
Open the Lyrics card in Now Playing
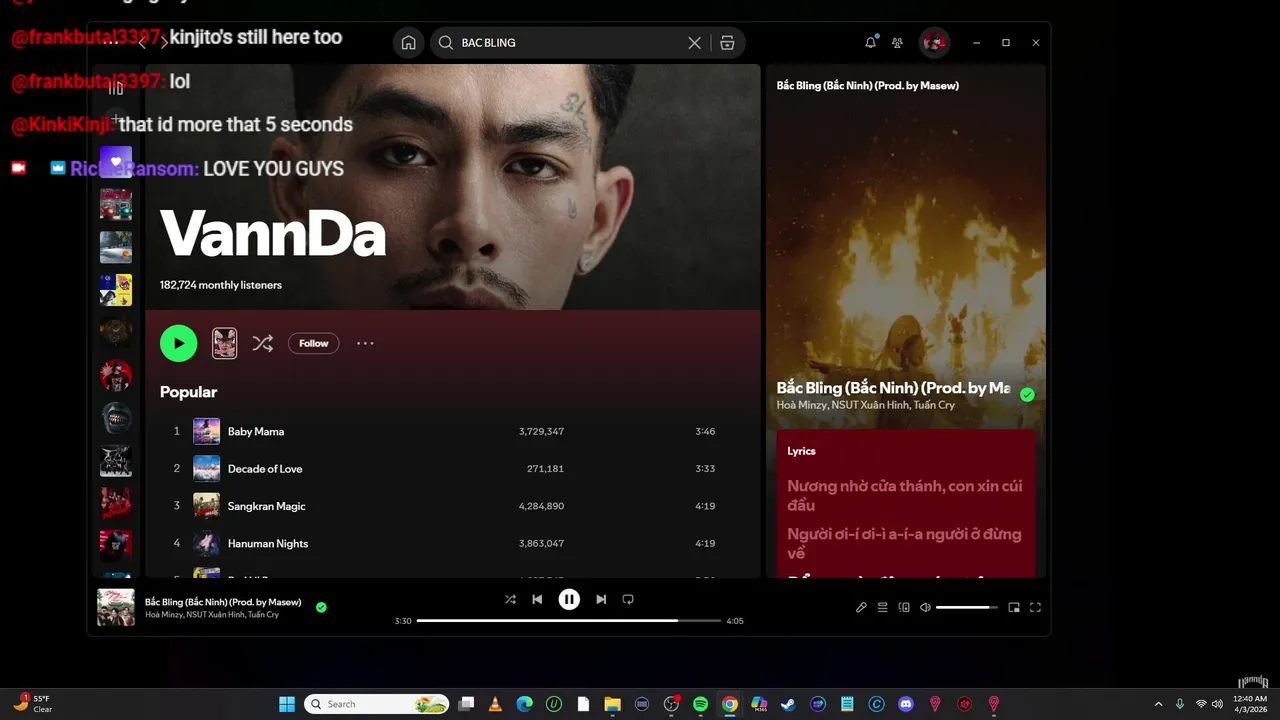pos(905,504)
